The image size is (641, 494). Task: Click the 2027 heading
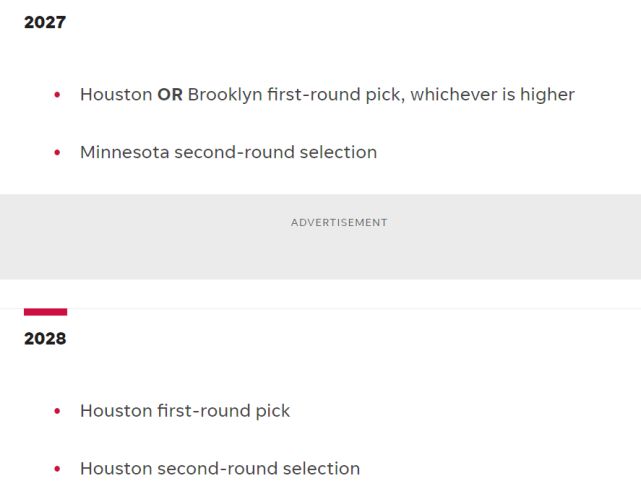(45, 22)
